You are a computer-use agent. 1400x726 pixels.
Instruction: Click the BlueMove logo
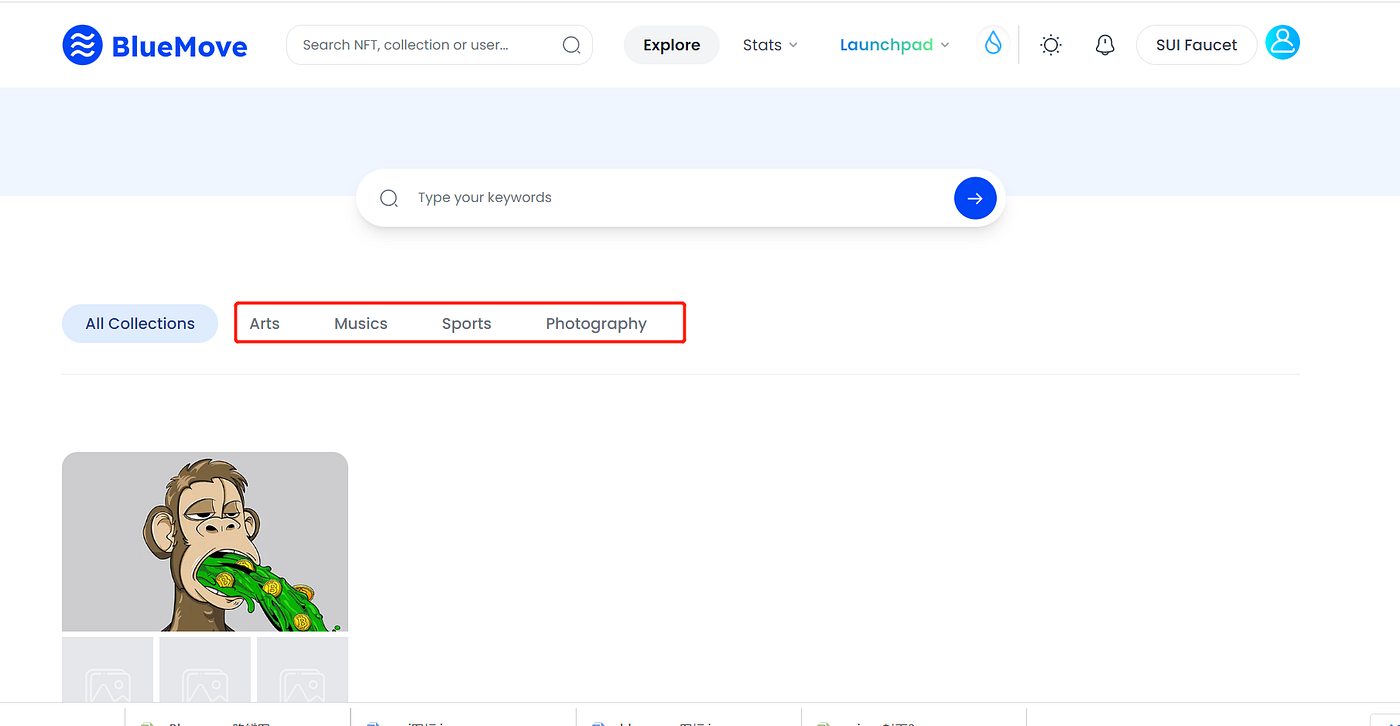click(x=155, y=45)
